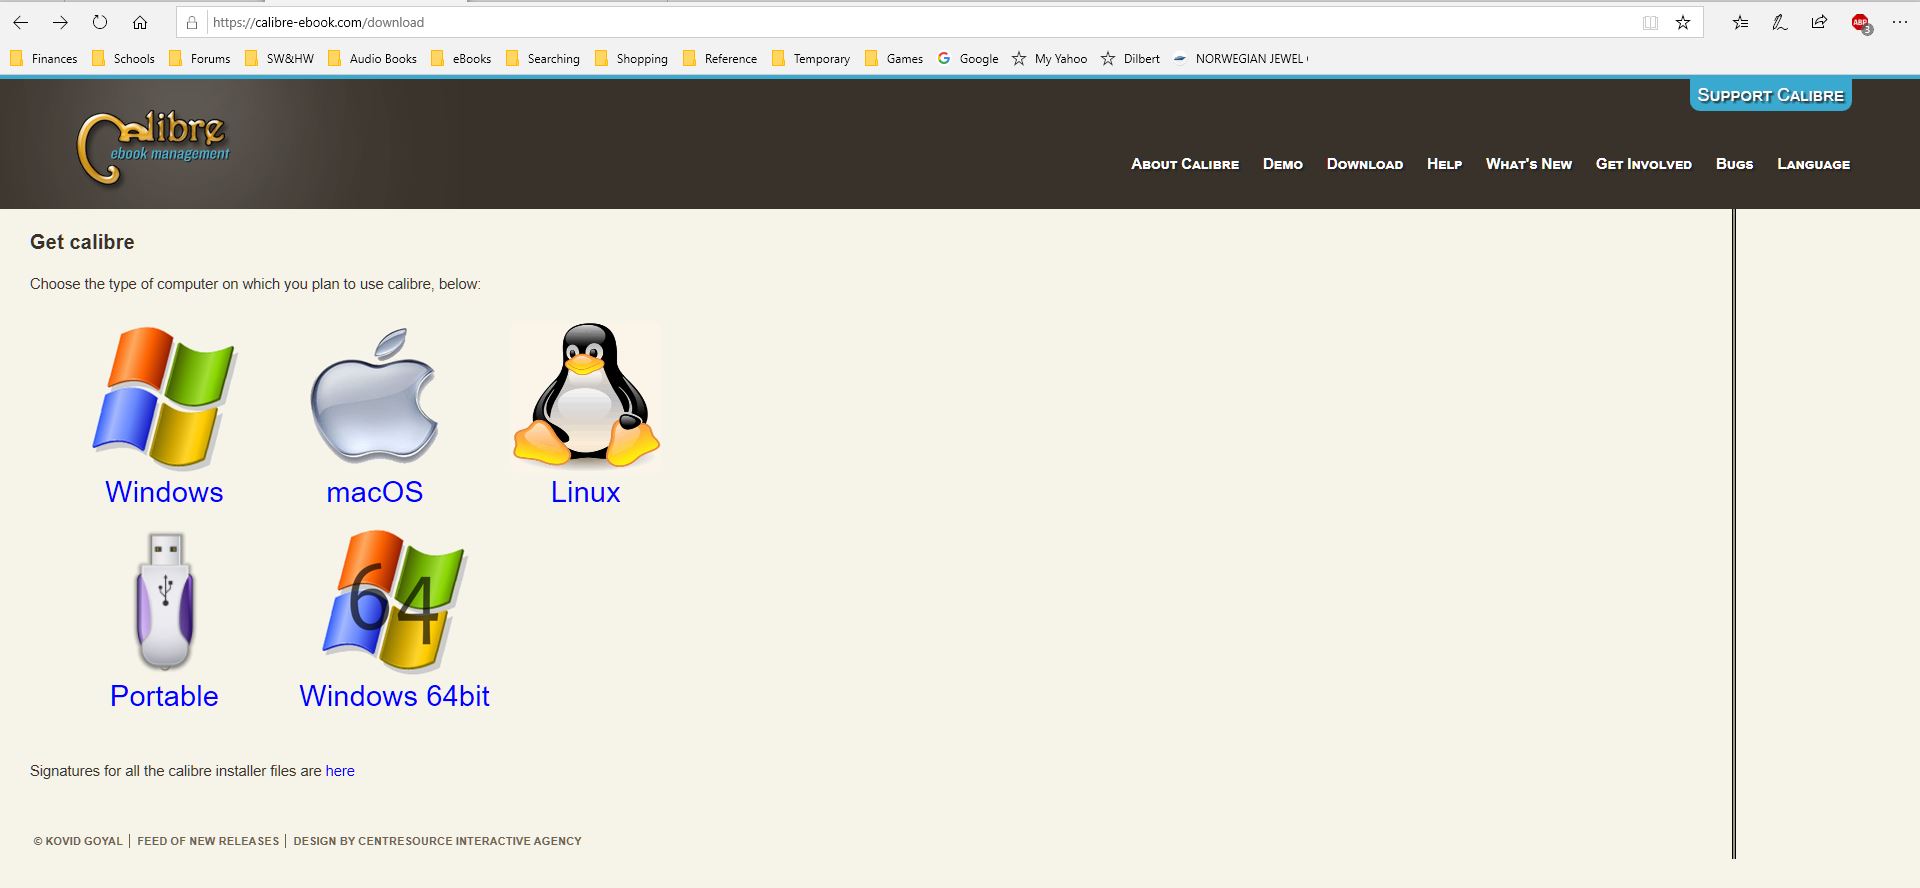Open the My Yahoo bookmark
This screenshot has height=888, width=1920.
1049,59
